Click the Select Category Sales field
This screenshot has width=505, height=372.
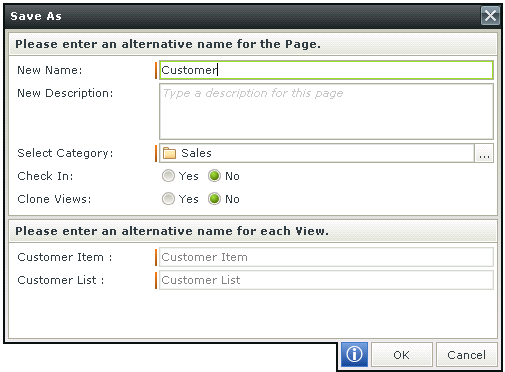[x=317, y=153]
